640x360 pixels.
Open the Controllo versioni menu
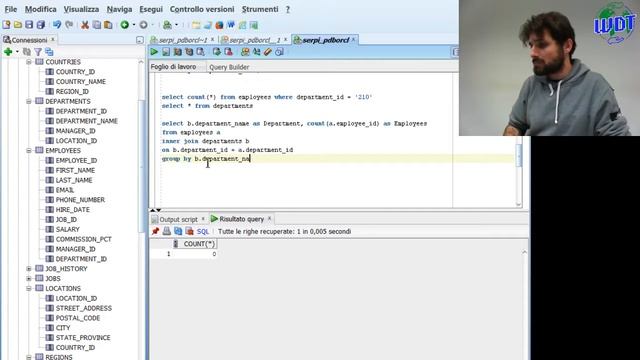coord(202,9)
